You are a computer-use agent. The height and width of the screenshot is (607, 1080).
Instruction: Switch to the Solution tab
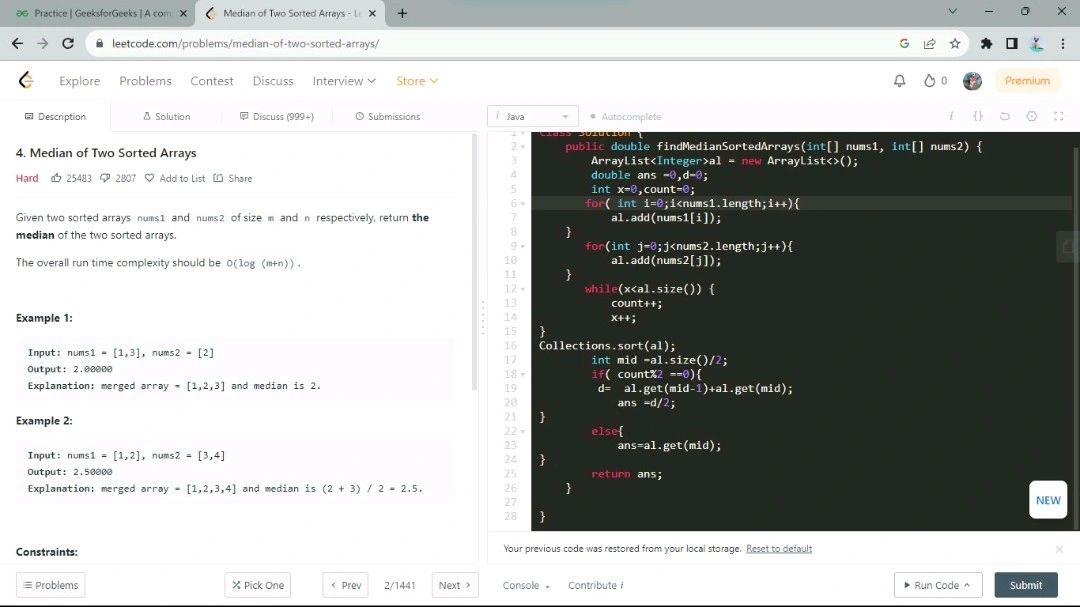166,116
